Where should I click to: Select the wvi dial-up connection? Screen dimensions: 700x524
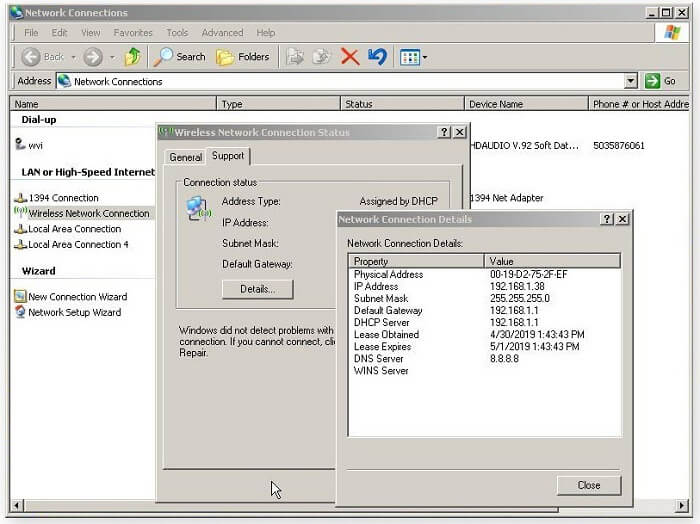[29, 145]
